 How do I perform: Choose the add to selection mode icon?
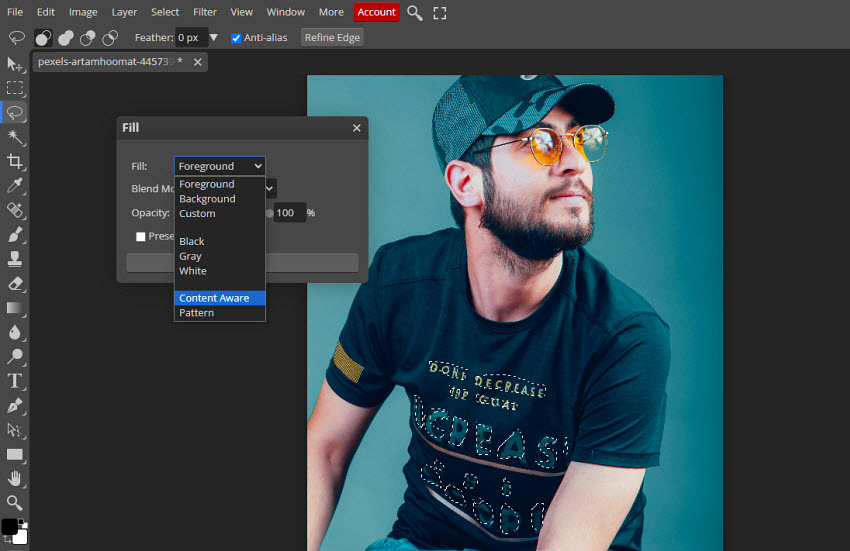[66, 37]
